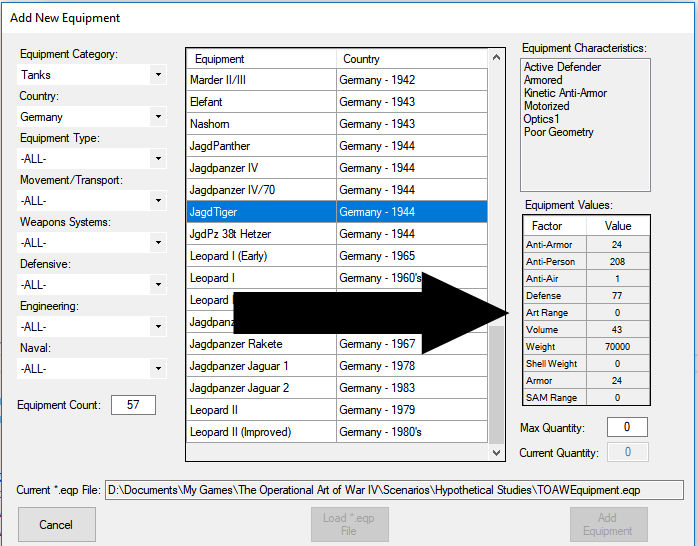This screenshot has width=698, height=546.
Task: Click the Anti-Armor value 24
Action: click(617, 245)
